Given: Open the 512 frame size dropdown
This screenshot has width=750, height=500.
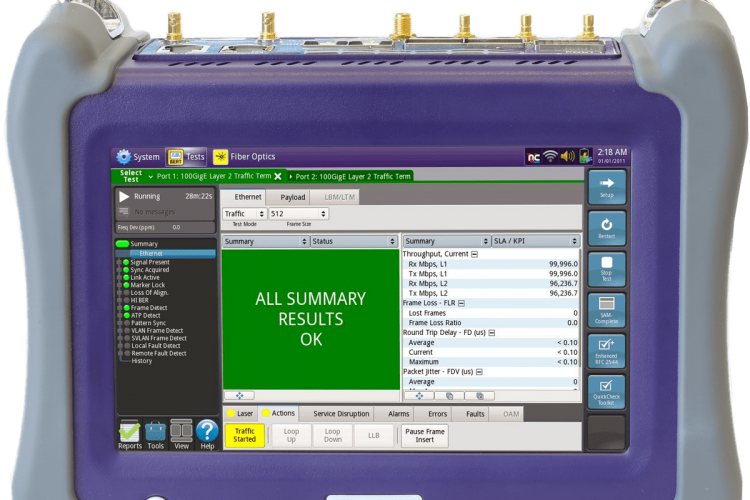Looking at the screenshot, I should coord(305,214).
